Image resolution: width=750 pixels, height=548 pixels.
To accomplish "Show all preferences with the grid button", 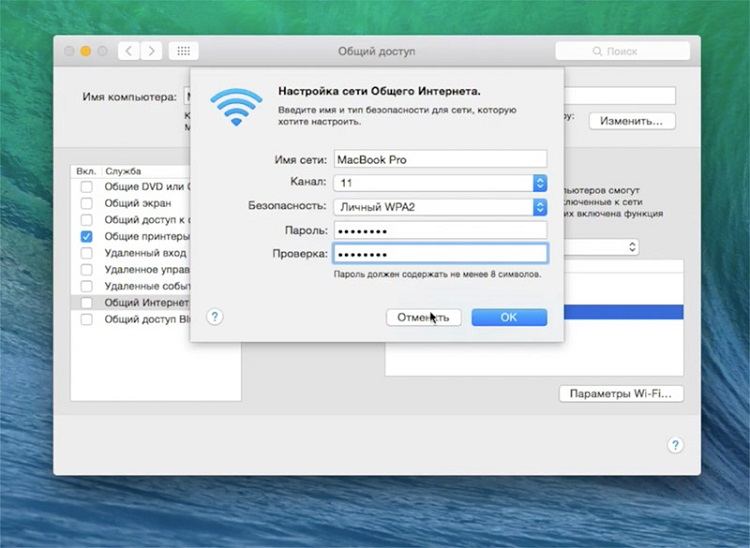I will tap(184, 51).
